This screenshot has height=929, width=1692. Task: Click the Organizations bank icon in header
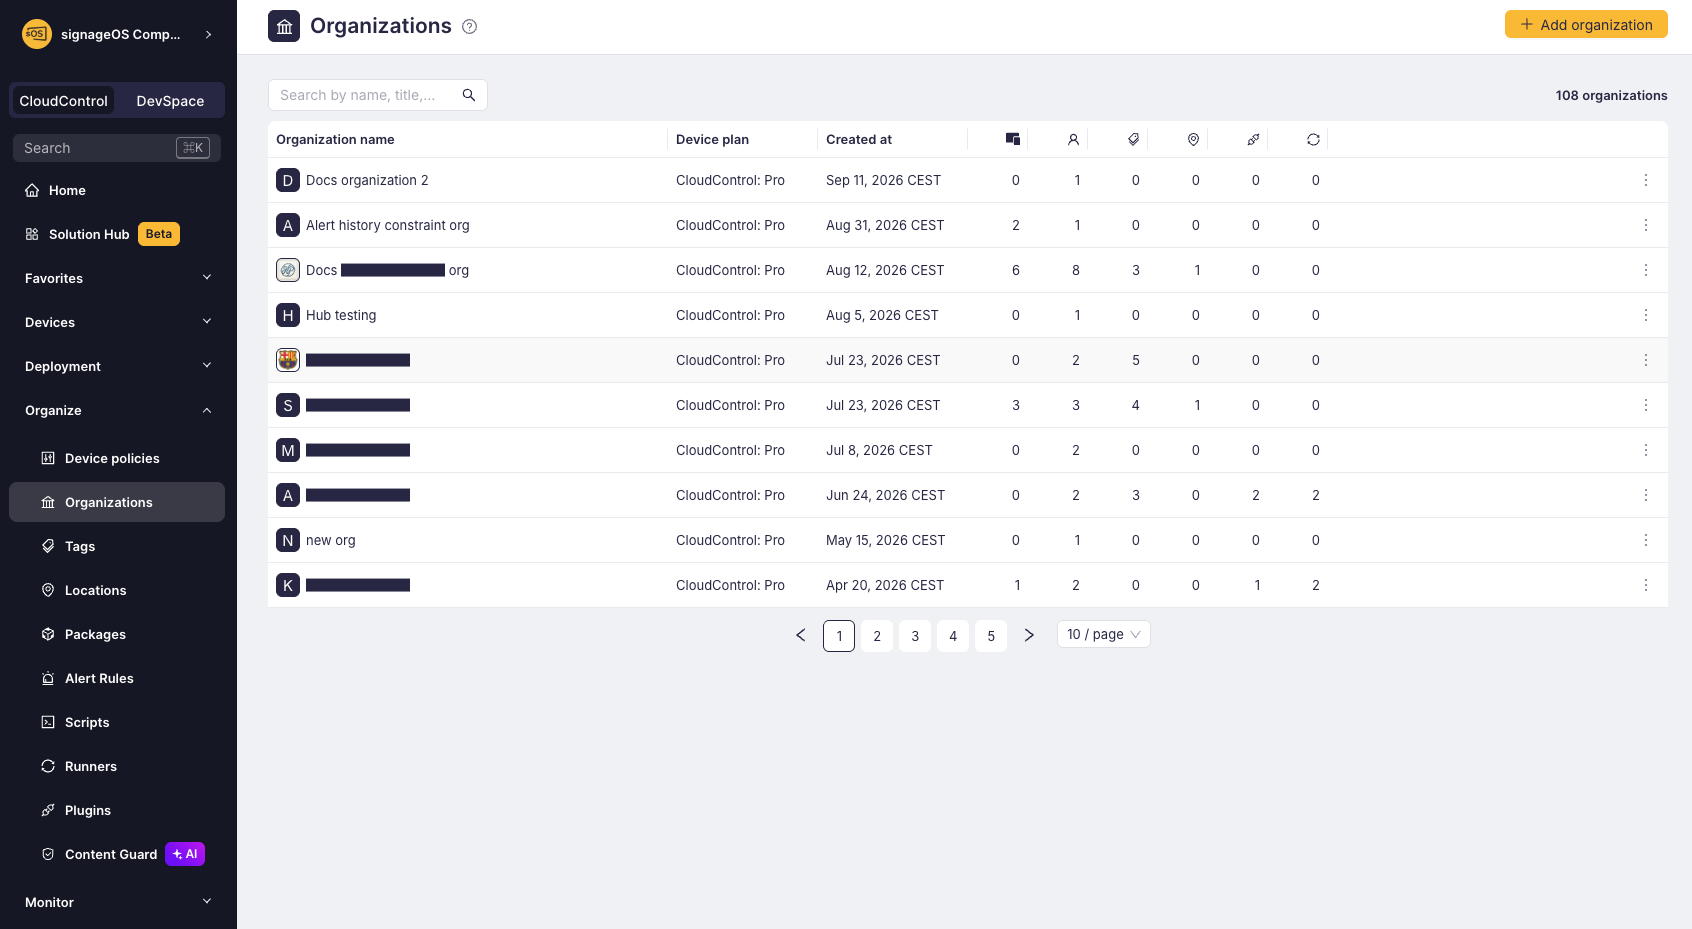284,26
